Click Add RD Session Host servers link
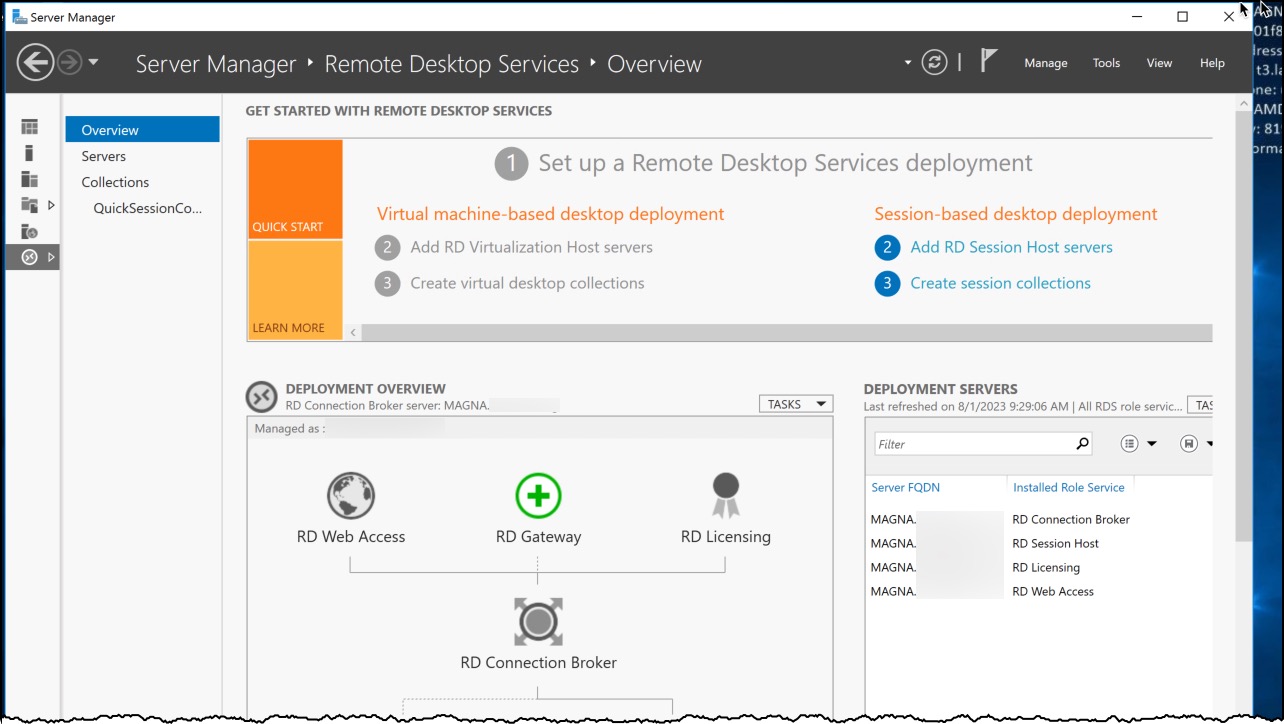Image resolution: width=1284 pixels, height=724 pixels. click(x=1010, y=247)
